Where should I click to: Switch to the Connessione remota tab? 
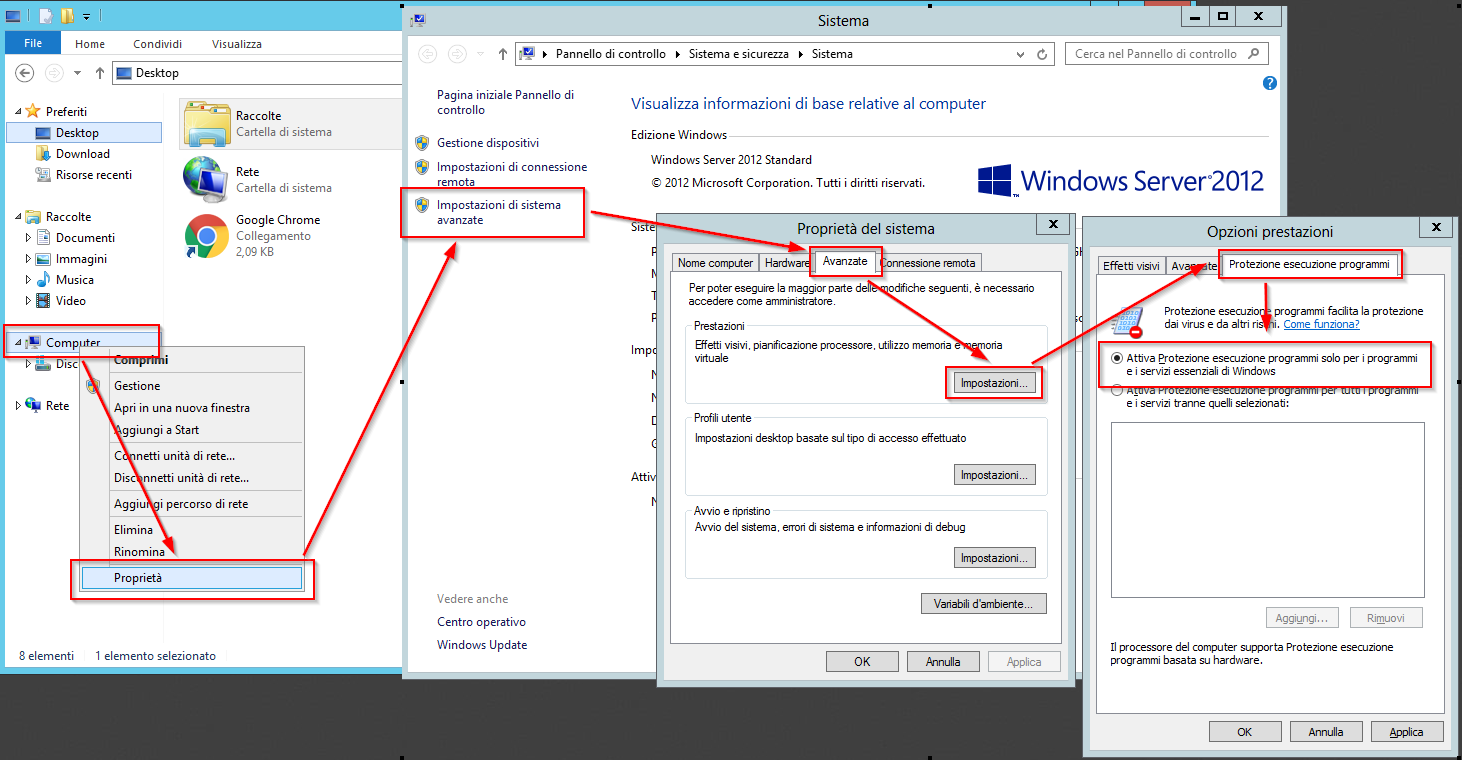(928, 261)
